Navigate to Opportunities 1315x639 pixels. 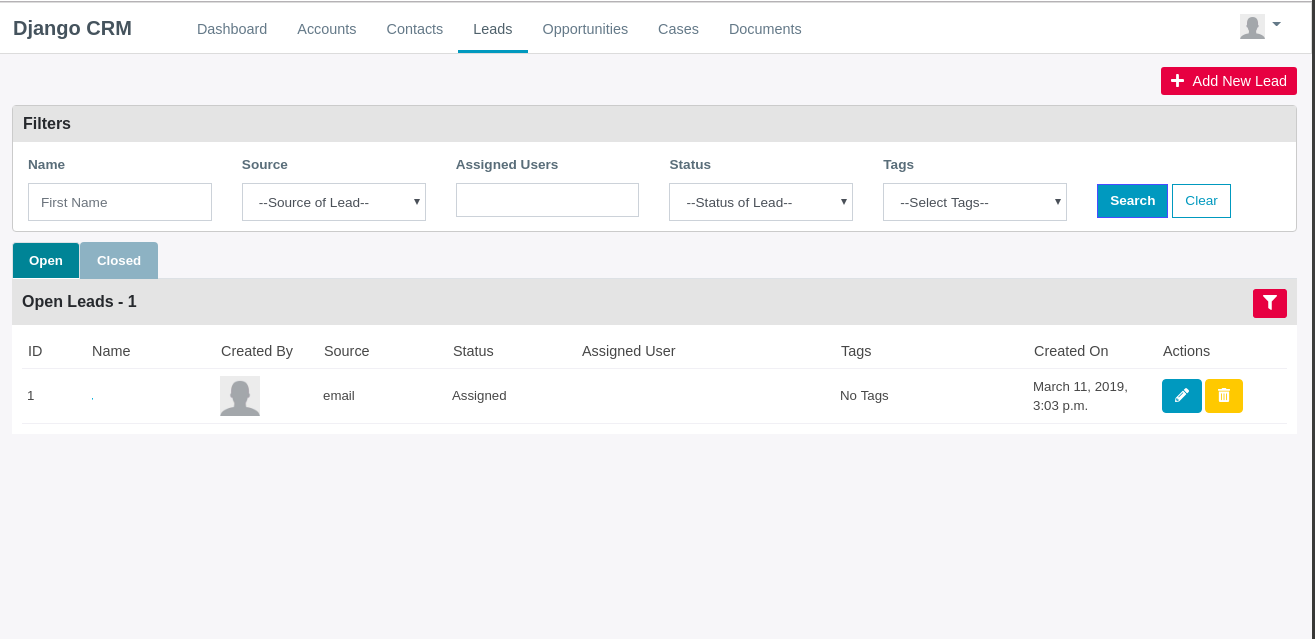[585, 29]
